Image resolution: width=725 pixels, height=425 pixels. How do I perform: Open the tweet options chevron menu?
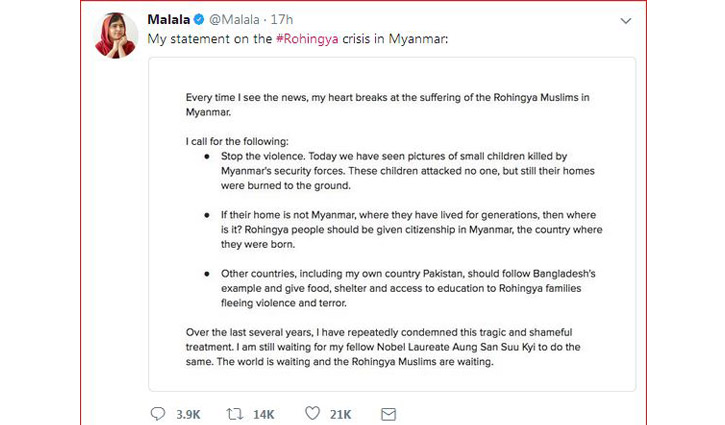pos(625,20)
